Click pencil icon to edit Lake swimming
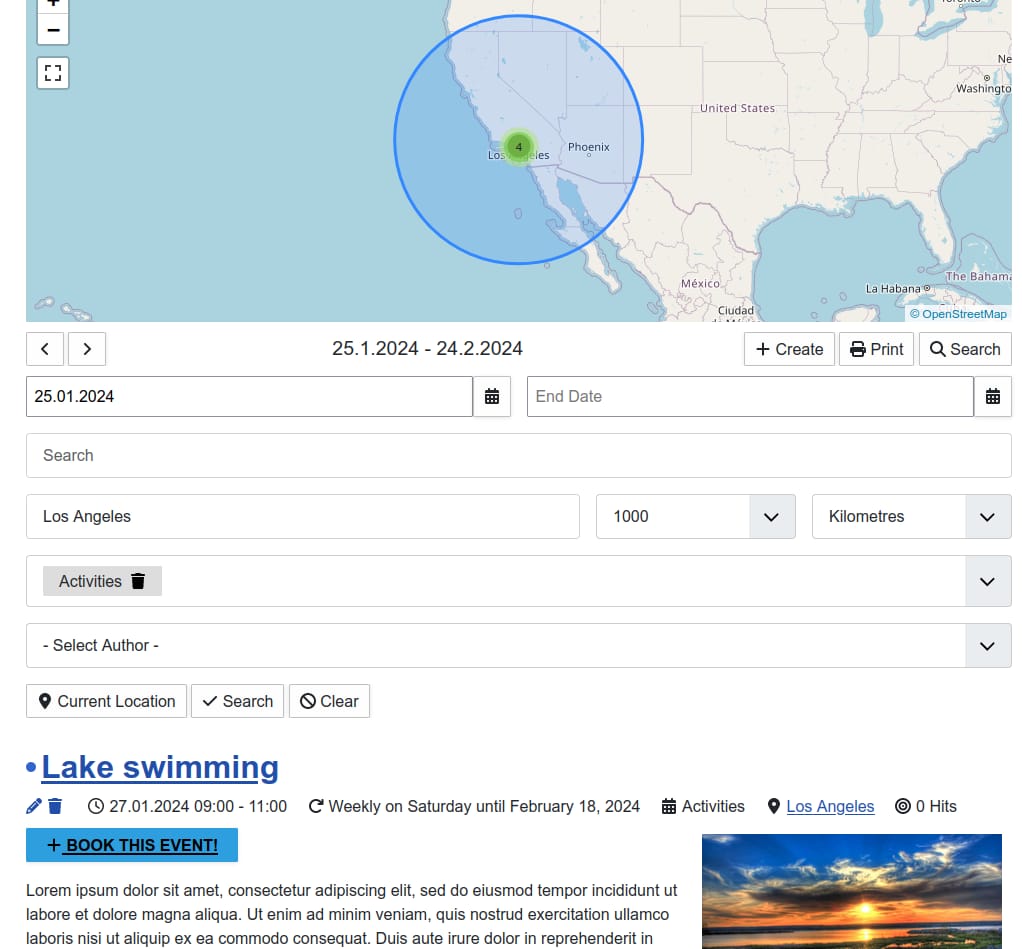The width and height of the screenshot is (1022, 949). (x=34, y=806)
